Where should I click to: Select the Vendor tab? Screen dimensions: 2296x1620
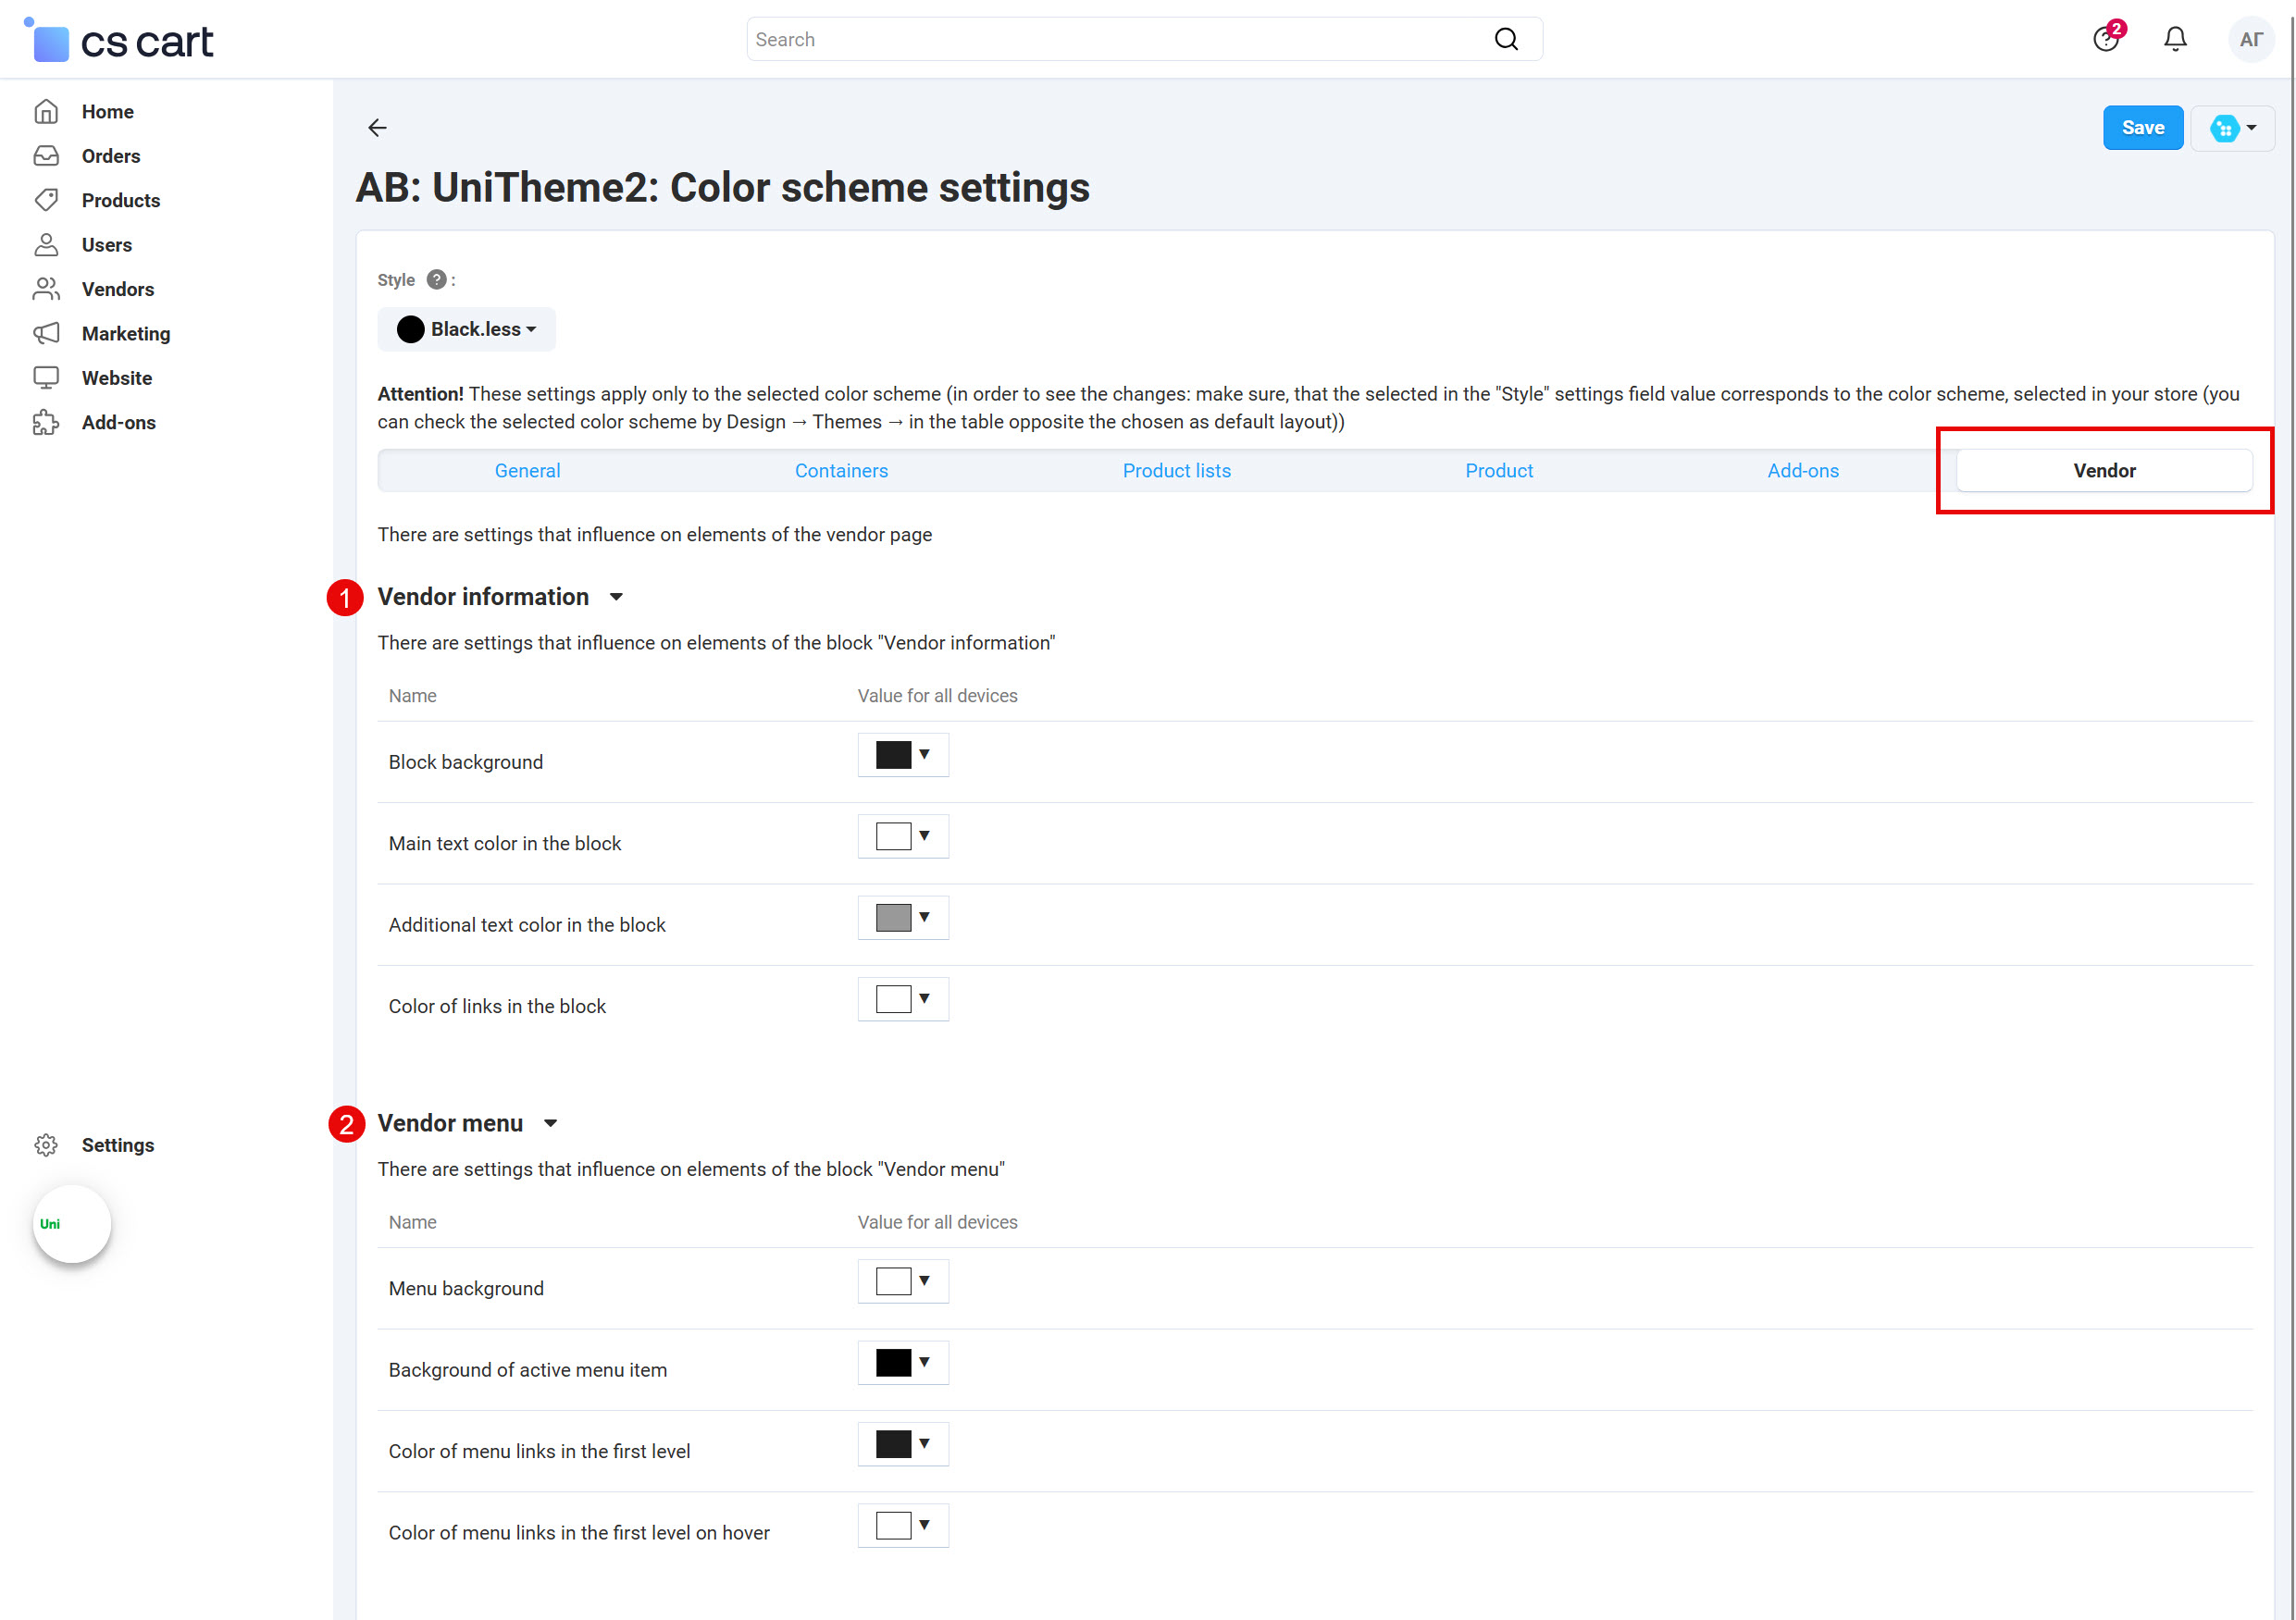[2103, 470]
